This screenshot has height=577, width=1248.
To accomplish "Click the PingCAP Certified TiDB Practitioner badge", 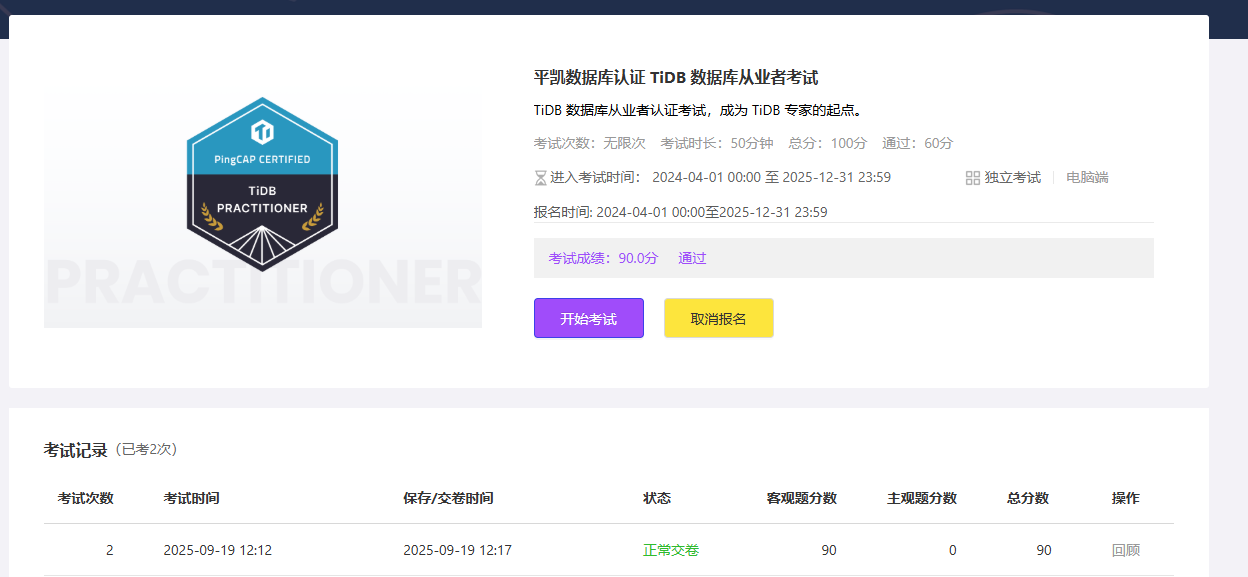I will click(x=263, y=184).
